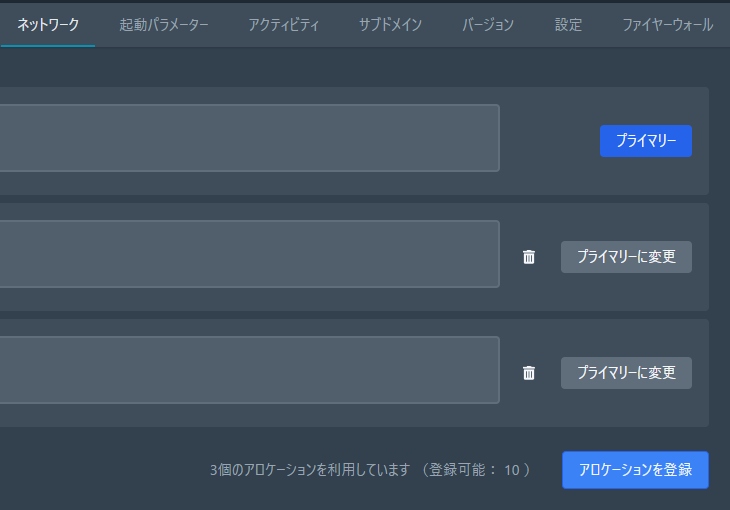This screenshot has height=510, width=730.
Task: Click the 登録可能: 10 limit label
Action: click(476, 470)
